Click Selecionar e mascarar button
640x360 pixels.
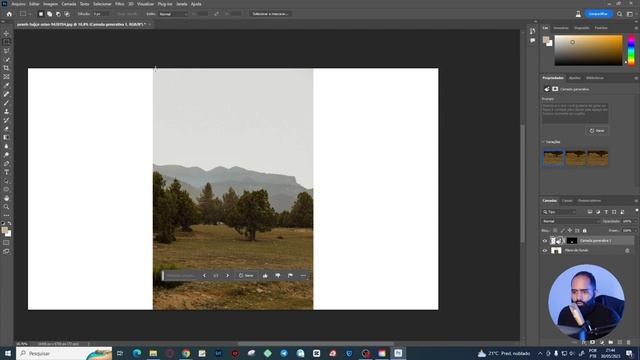270,14
